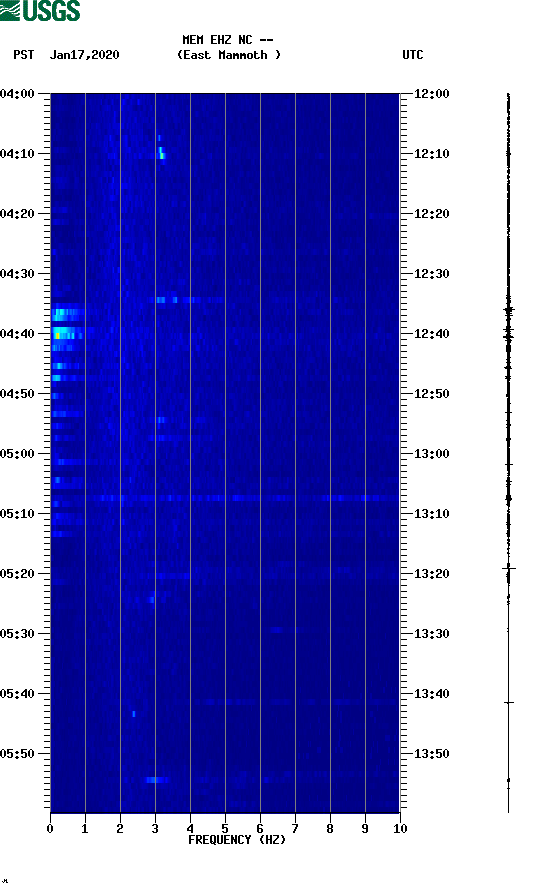Viewport: 552px width, 892px height.
Task: Click the '04:30' PST time label
Action: click(18, 274)
